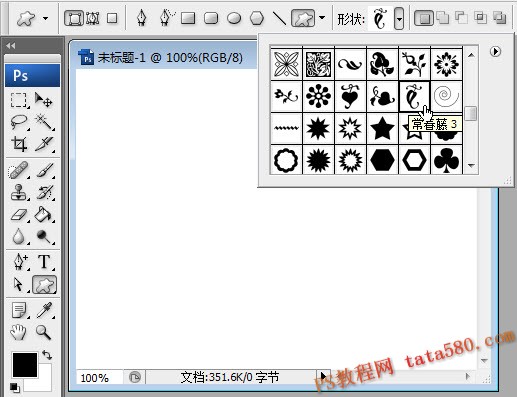
Task: Select subtract from shape area mode
Action: 461,18
